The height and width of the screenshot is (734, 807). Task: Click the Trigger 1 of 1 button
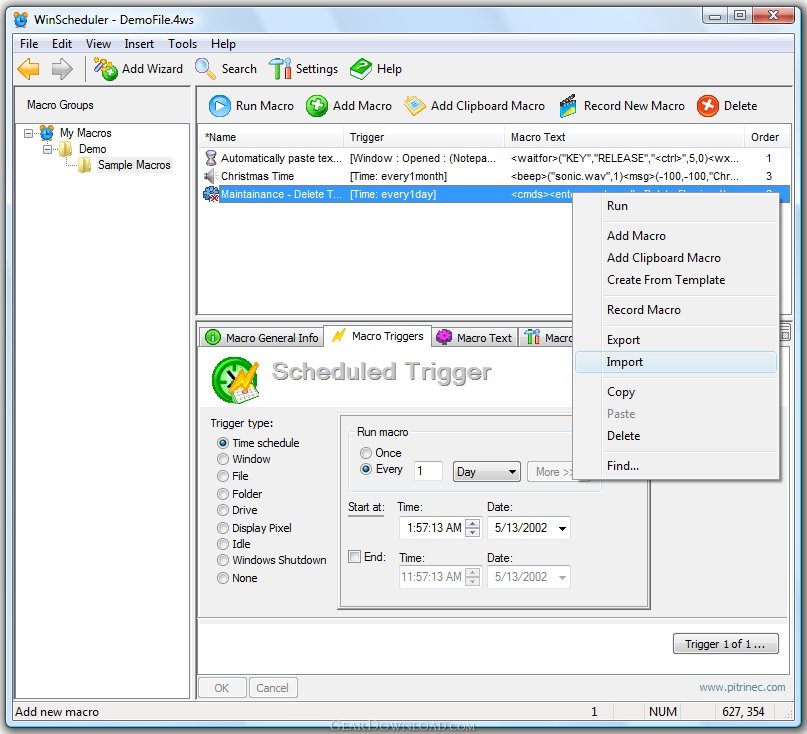(726, 644)
